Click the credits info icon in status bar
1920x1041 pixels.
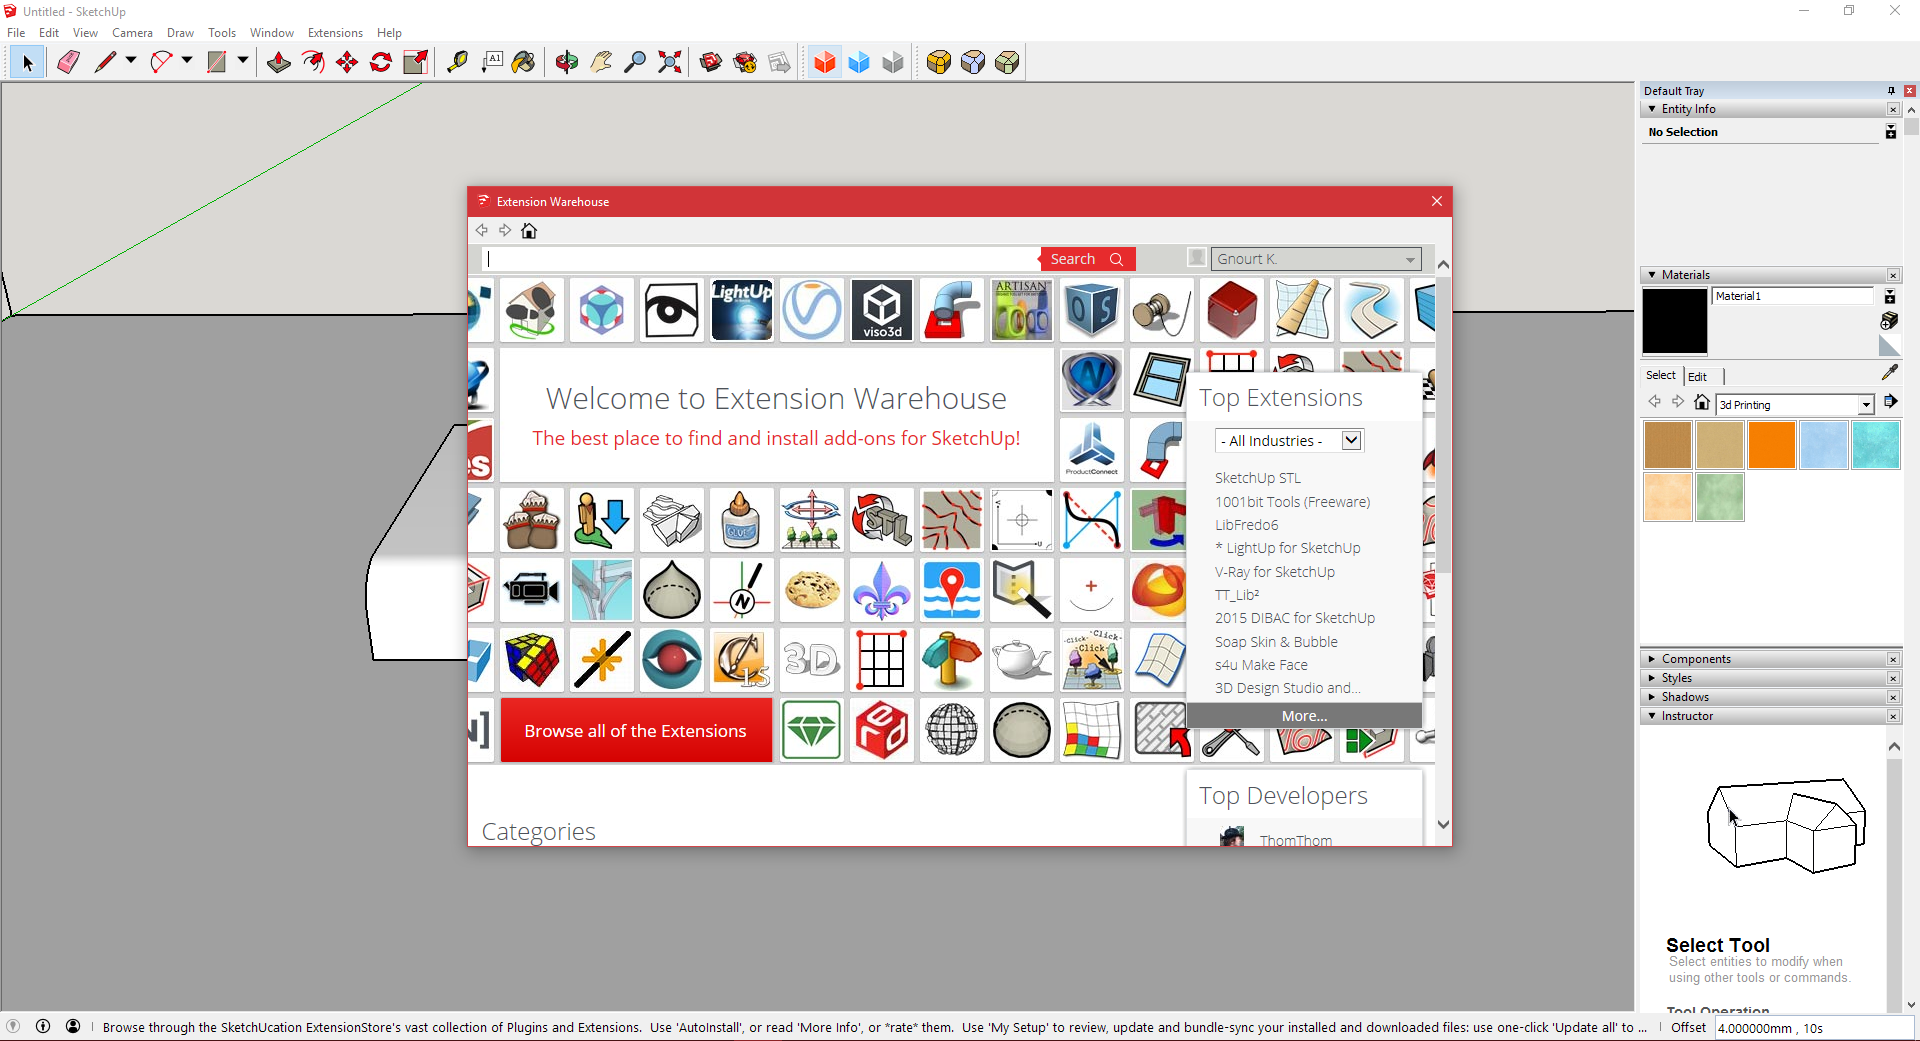point(43,1026)
